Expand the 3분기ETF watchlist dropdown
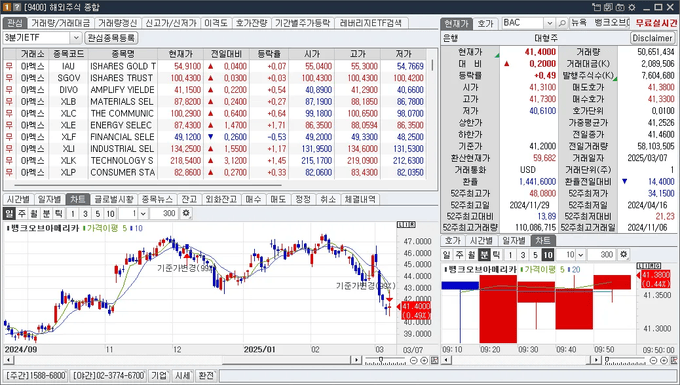Screen dimensions: 680x385 [x=75, y=38]
